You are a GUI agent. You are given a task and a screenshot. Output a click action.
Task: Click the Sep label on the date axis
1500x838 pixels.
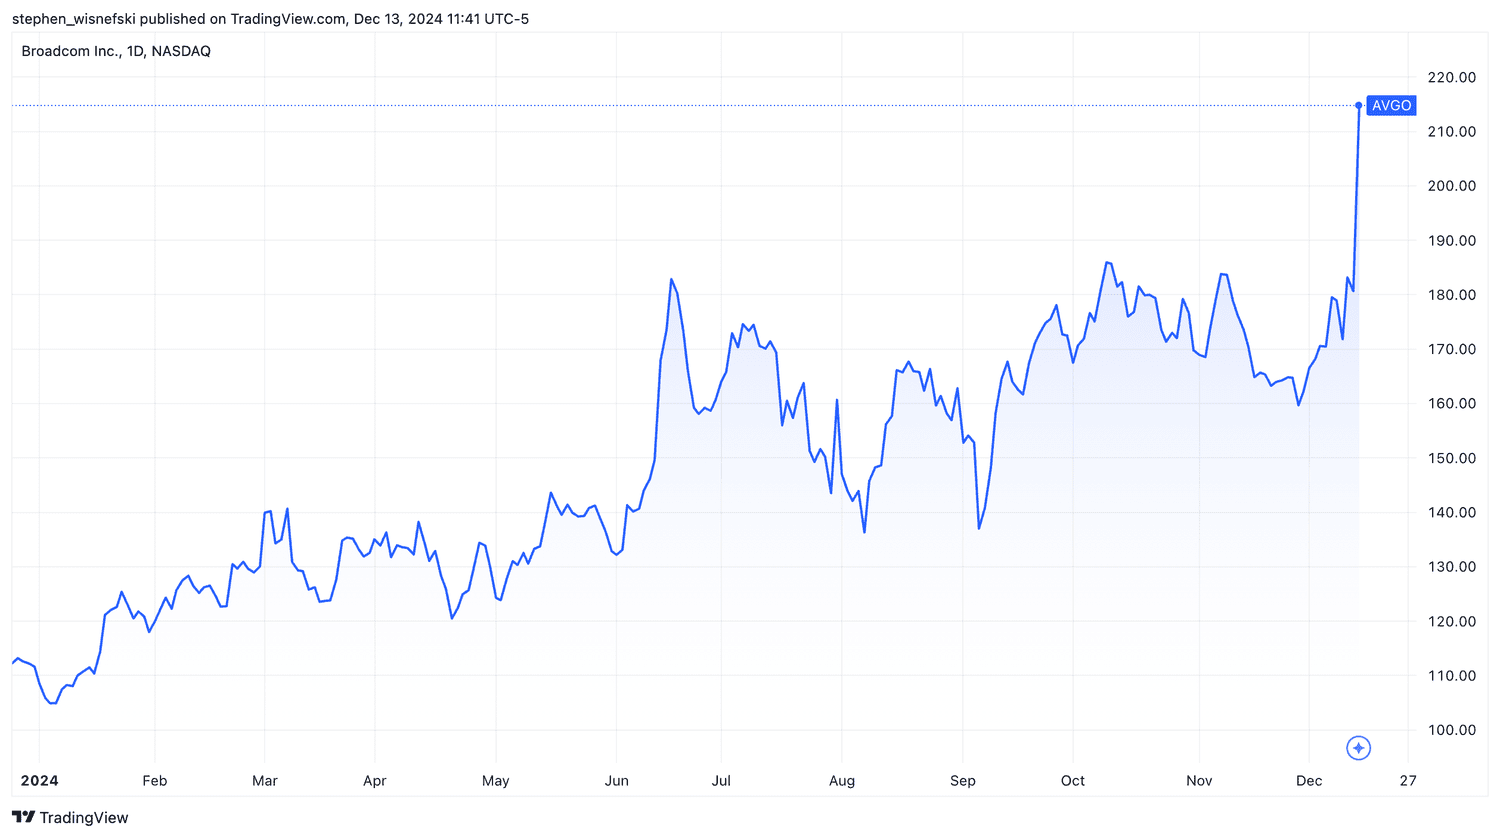(963, 781)
